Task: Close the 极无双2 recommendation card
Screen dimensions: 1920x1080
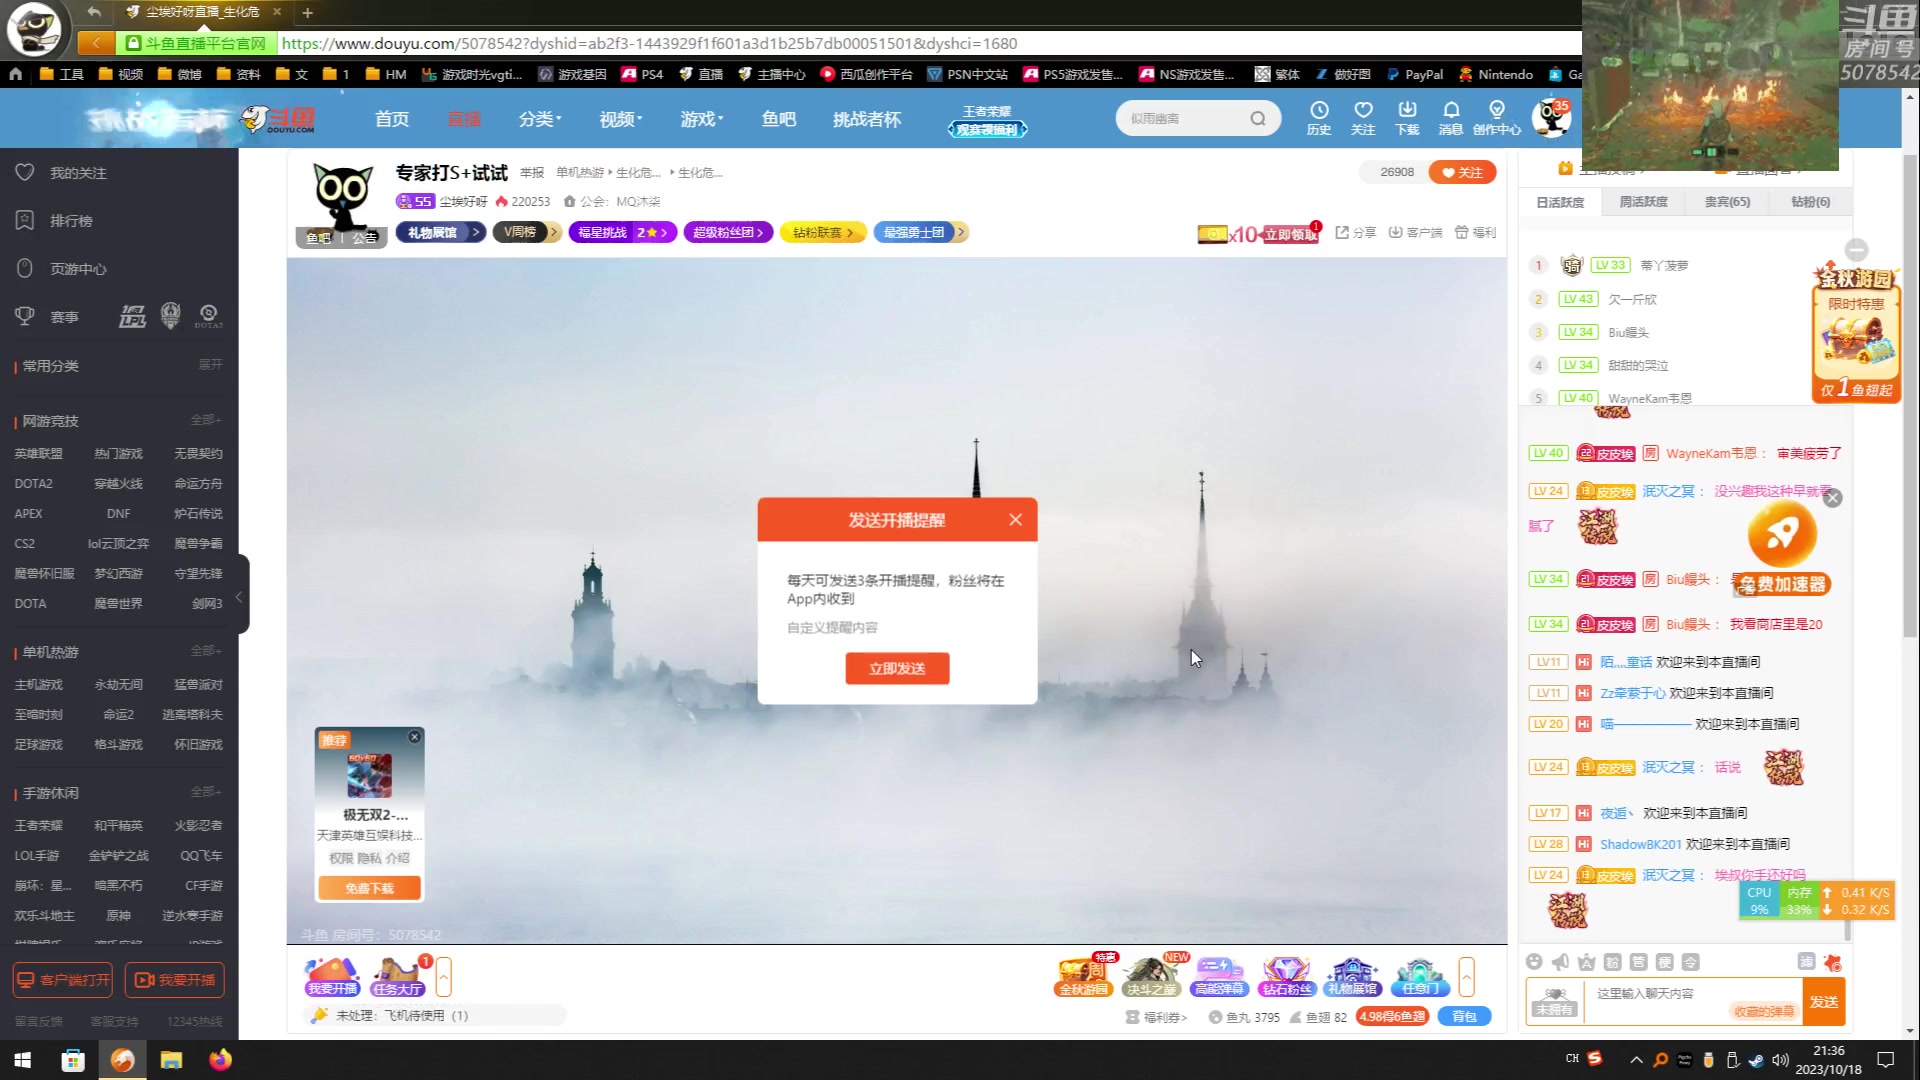Action: pos(414,737)
